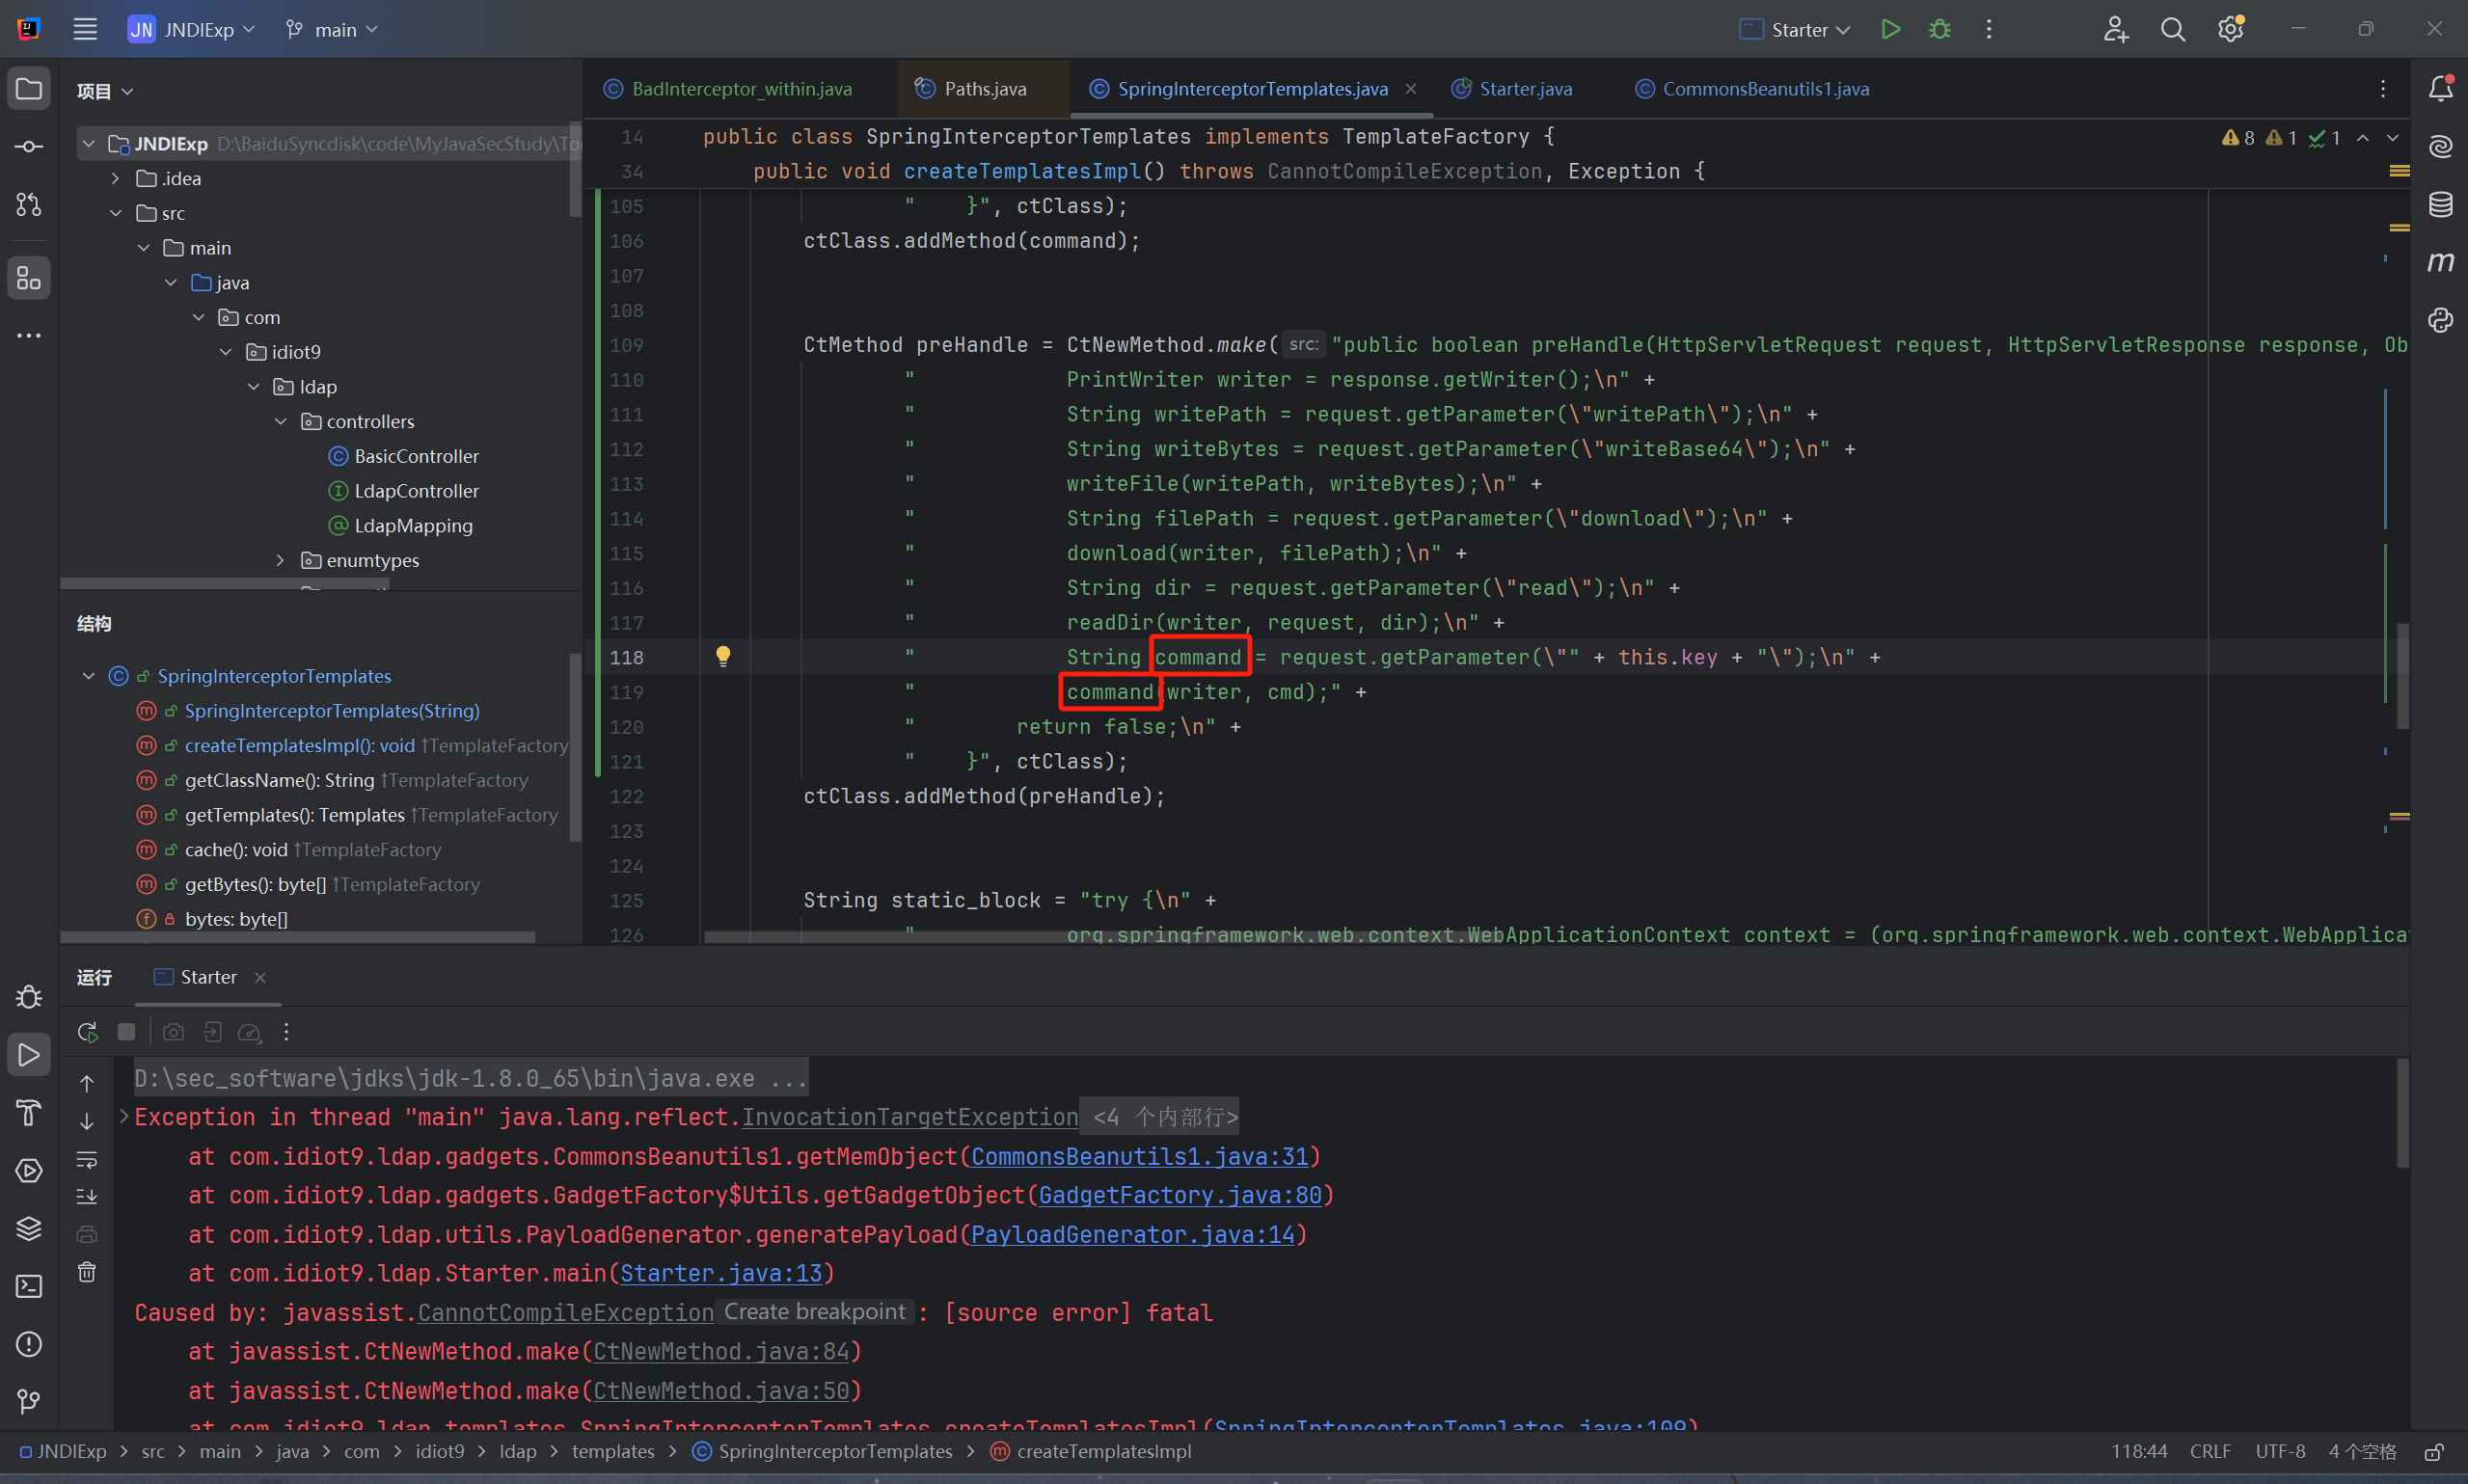Screen dimensions: 2468x1484
Task: Open Notifications bell icon
Action: (2440, 88)
